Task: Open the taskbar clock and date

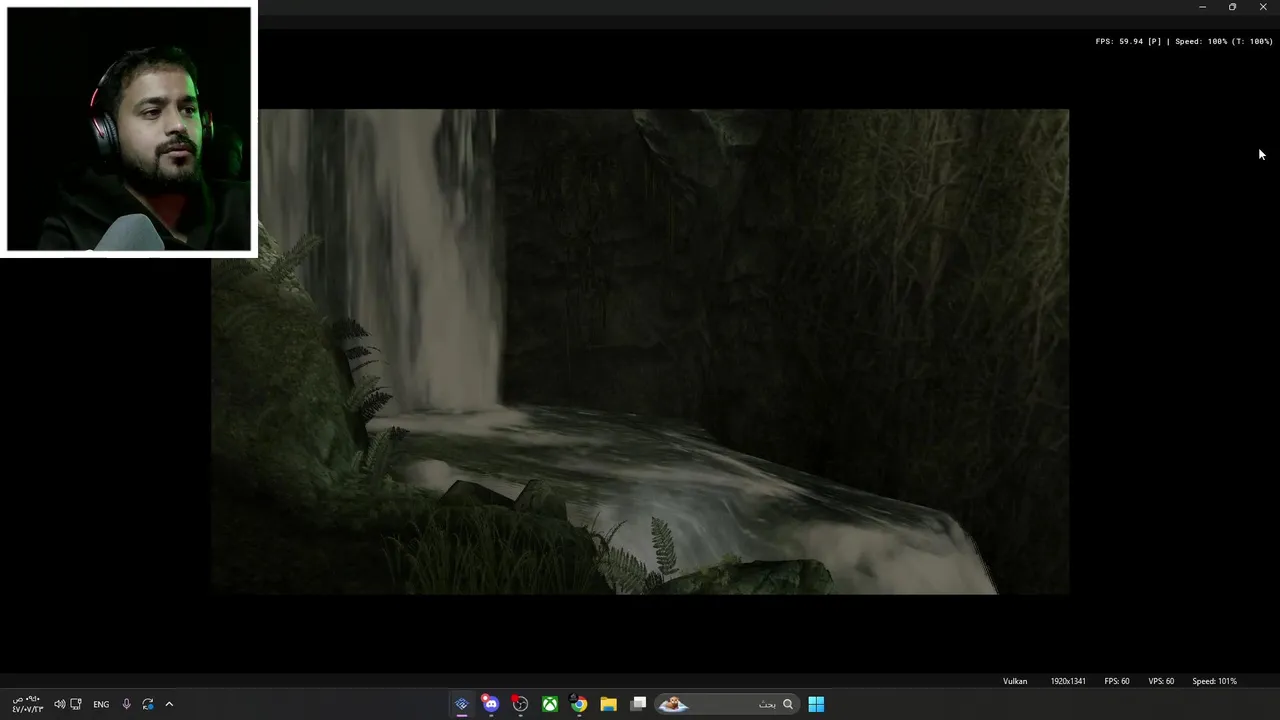Action: coord(27,704)
